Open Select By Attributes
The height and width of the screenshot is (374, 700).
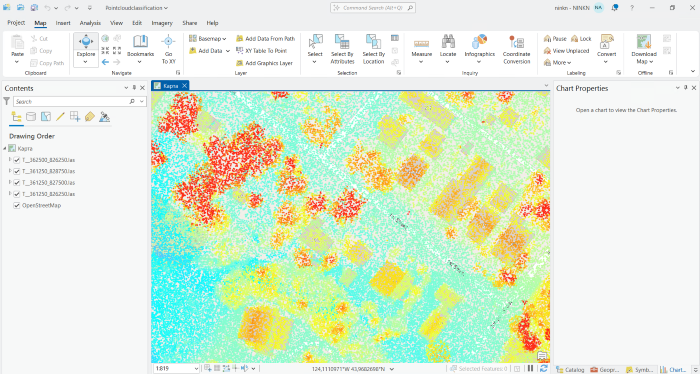pos(342,49)
